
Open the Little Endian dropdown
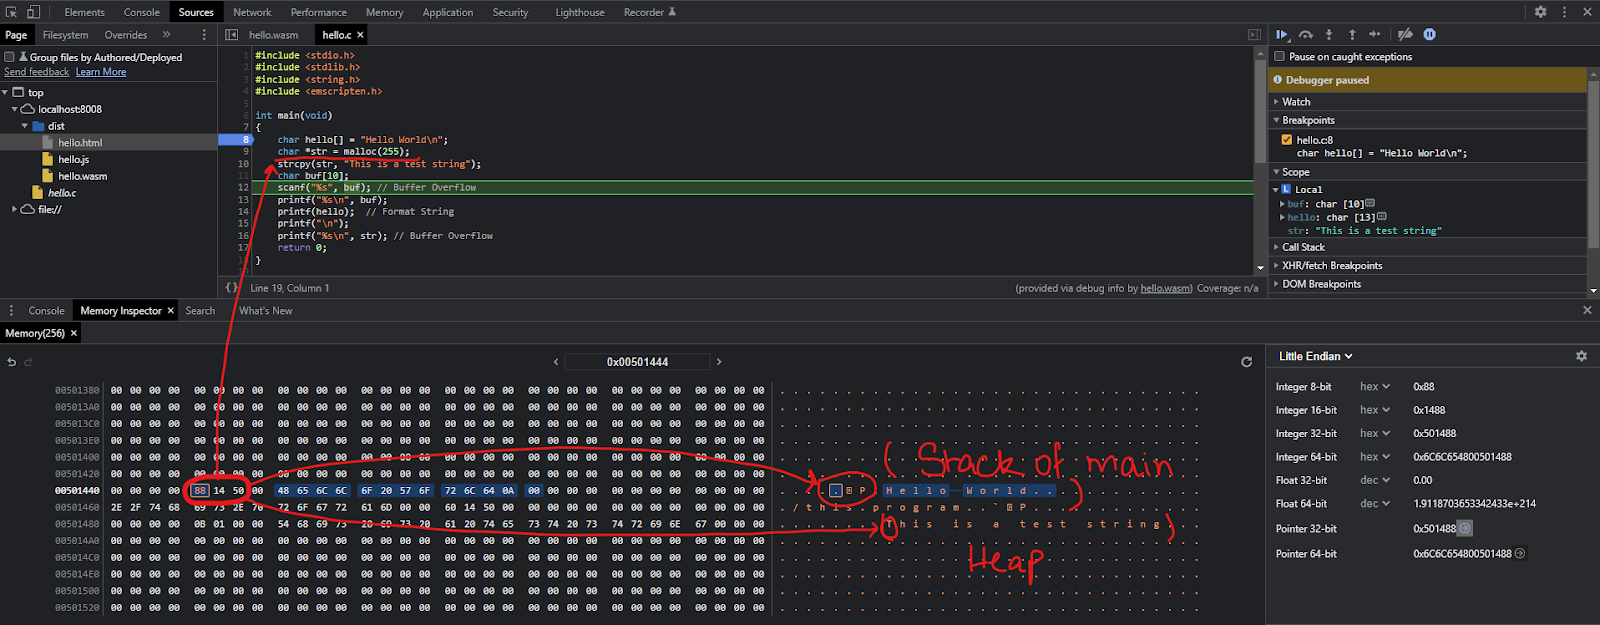pos(1315,356)
